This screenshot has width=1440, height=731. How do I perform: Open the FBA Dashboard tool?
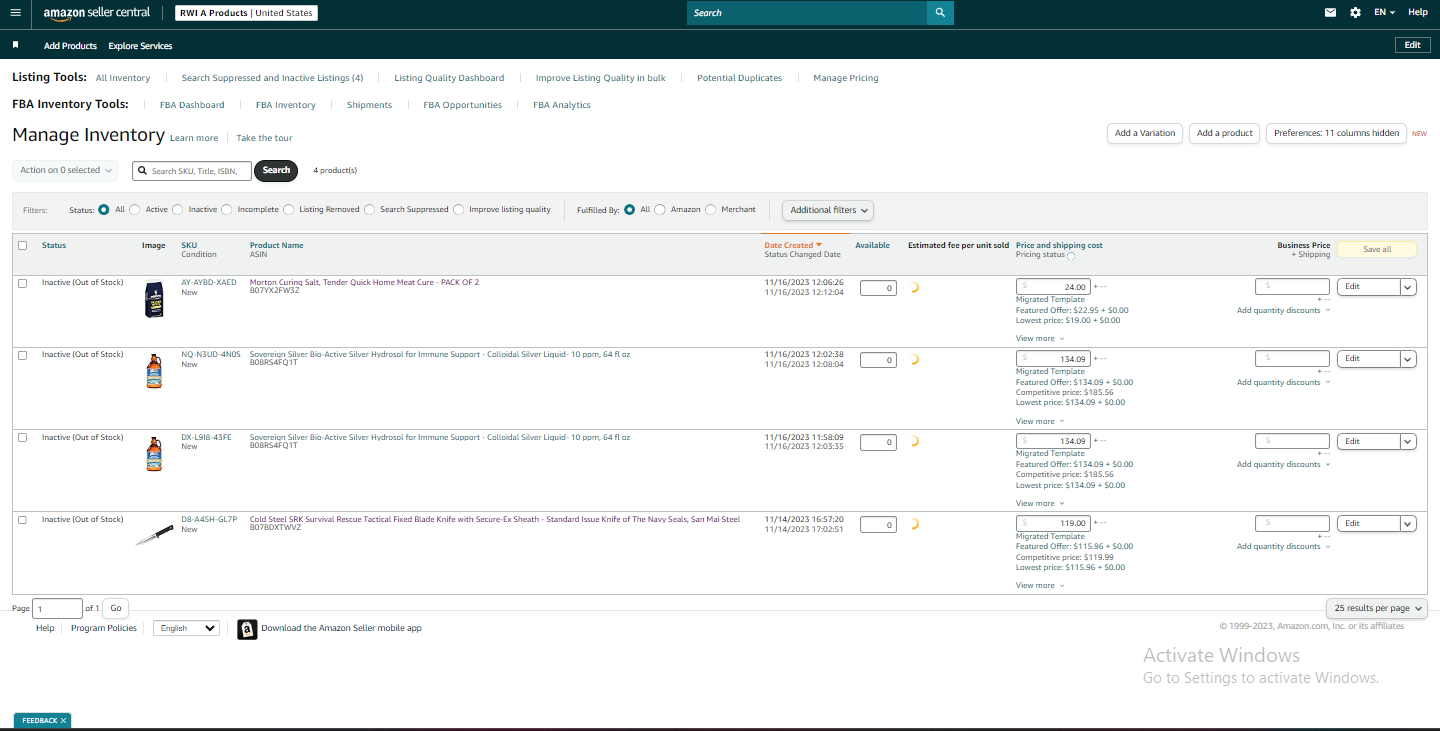click(x=192, y=105)
